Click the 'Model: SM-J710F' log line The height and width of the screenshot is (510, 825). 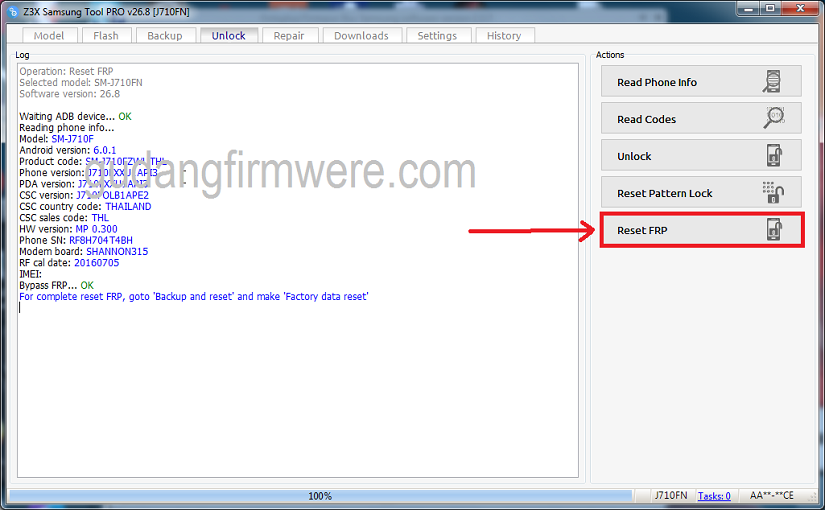point(56,139)
